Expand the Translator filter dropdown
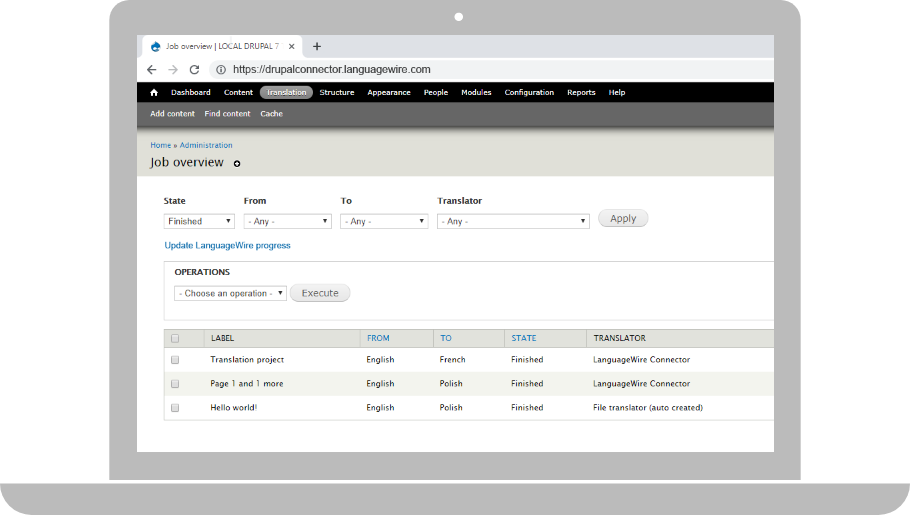The image size is (910, 515). pyautogui.click(x=513, y=221)
